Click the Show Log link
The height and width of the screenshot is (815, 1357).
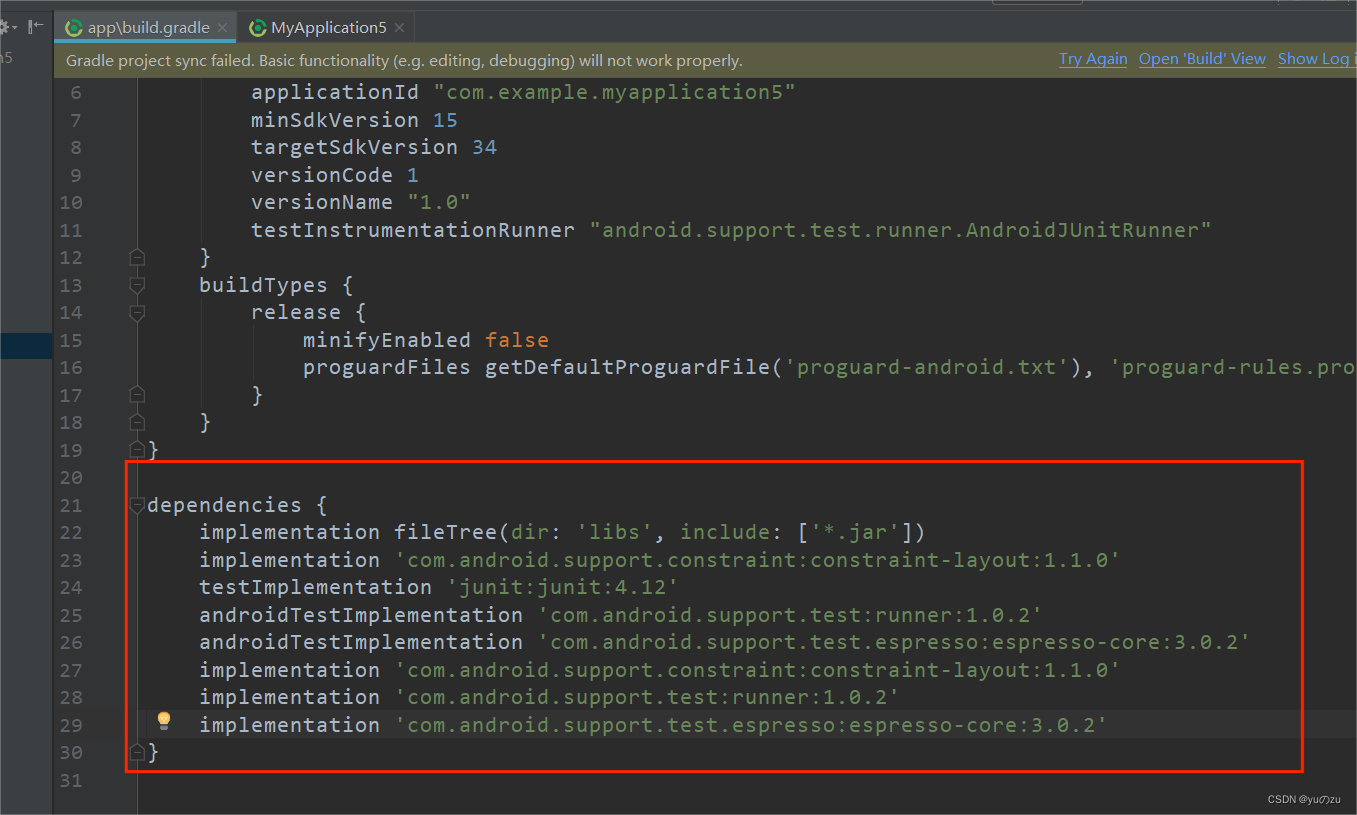[x=1314, y=58]
